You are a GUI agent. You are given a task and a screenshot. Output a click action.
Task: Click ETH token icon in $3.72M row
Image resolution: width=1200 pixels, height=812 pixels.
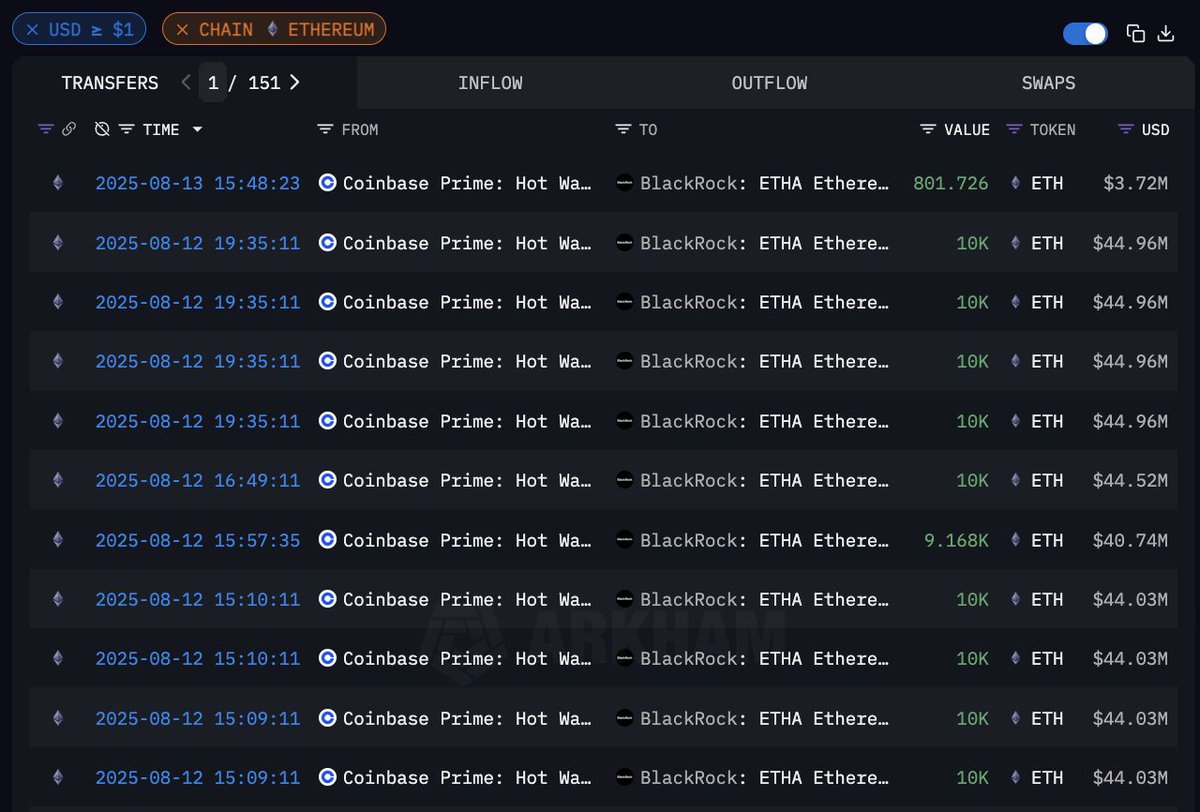tap(1016, 183)
